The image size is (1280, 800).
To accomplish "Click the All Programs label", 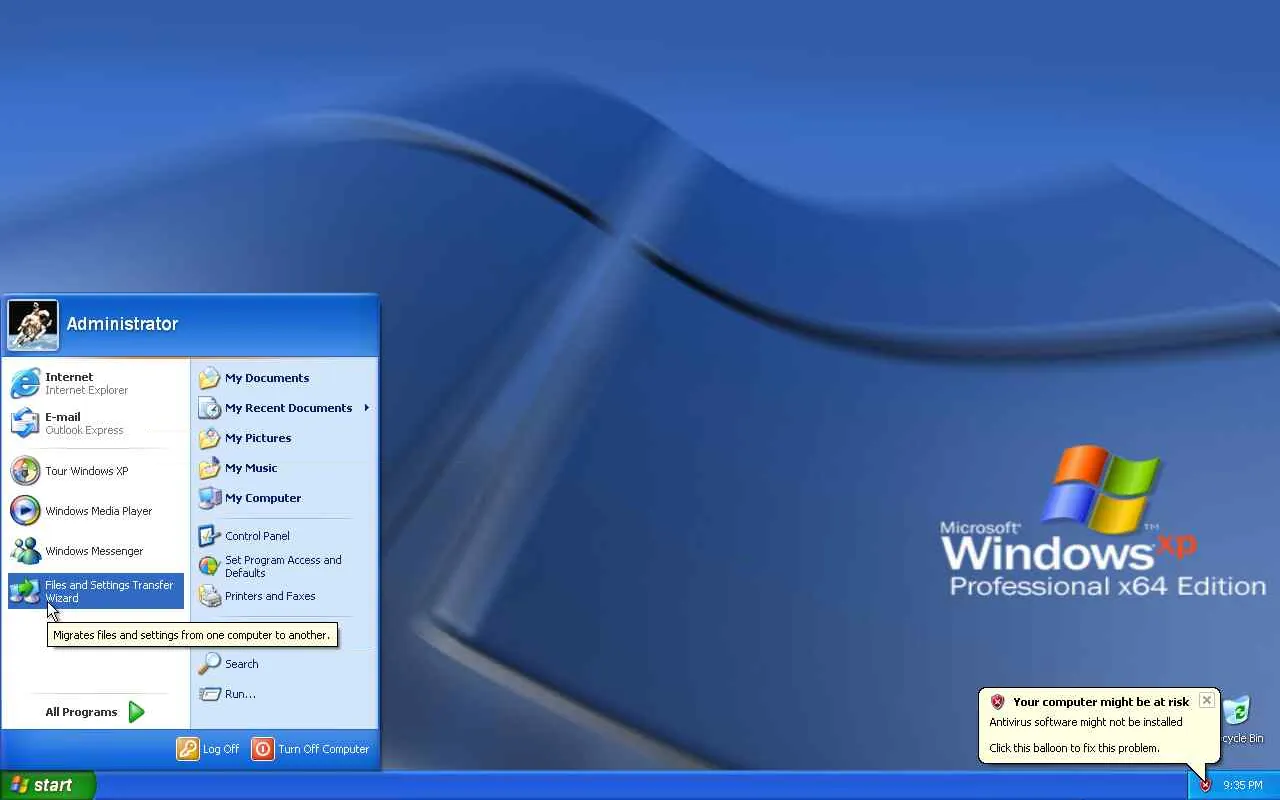I will (x=81, y=712).
